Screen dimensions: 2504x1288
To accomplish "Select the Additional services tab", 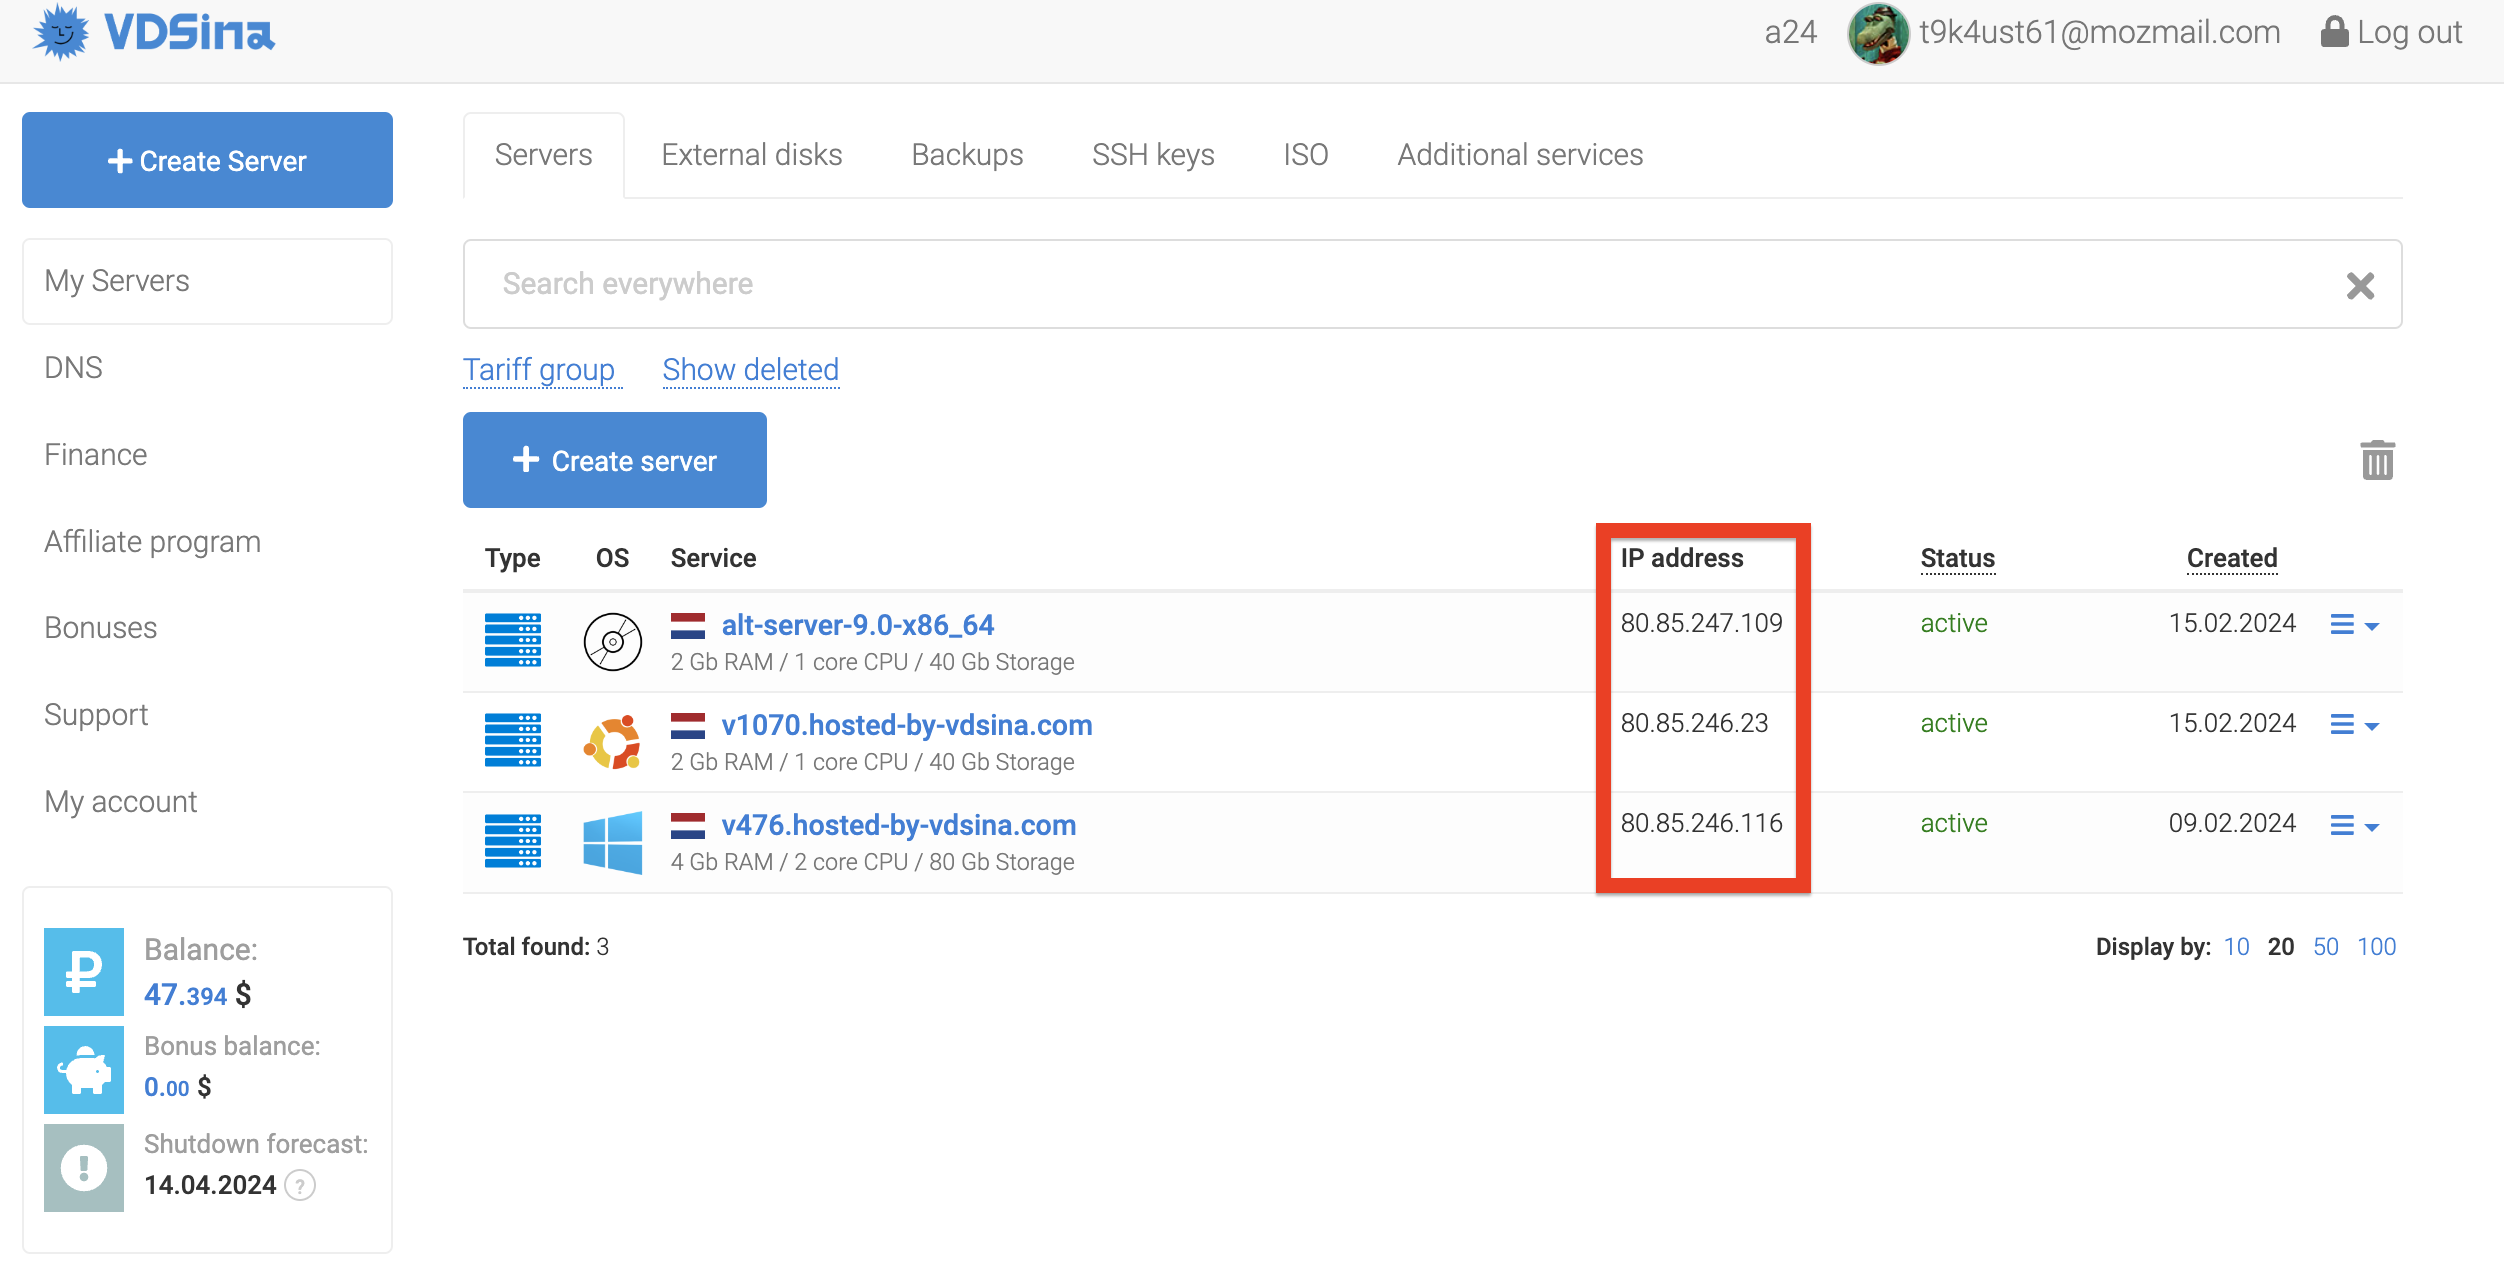I will [1520, 155].
